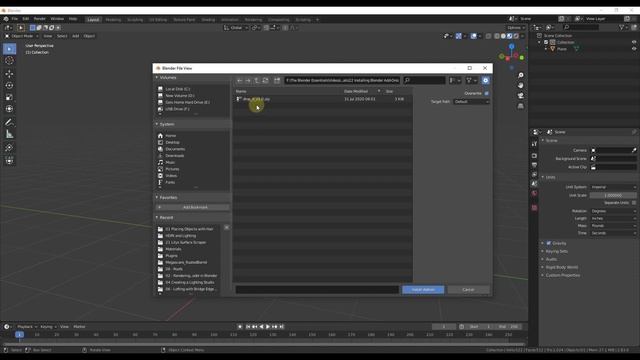Click the file path field in File View
Screen dimensions: 640x360
[342, 80]
